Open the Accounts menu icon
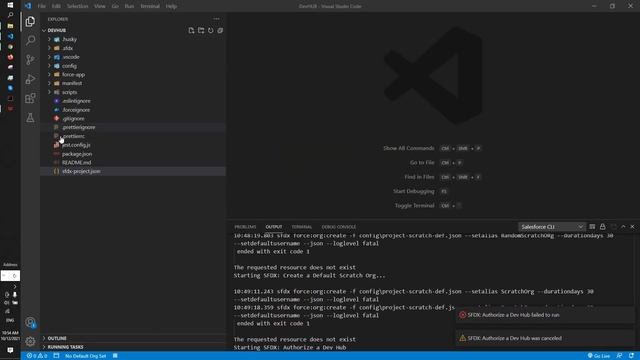 [x=30, y=322]
